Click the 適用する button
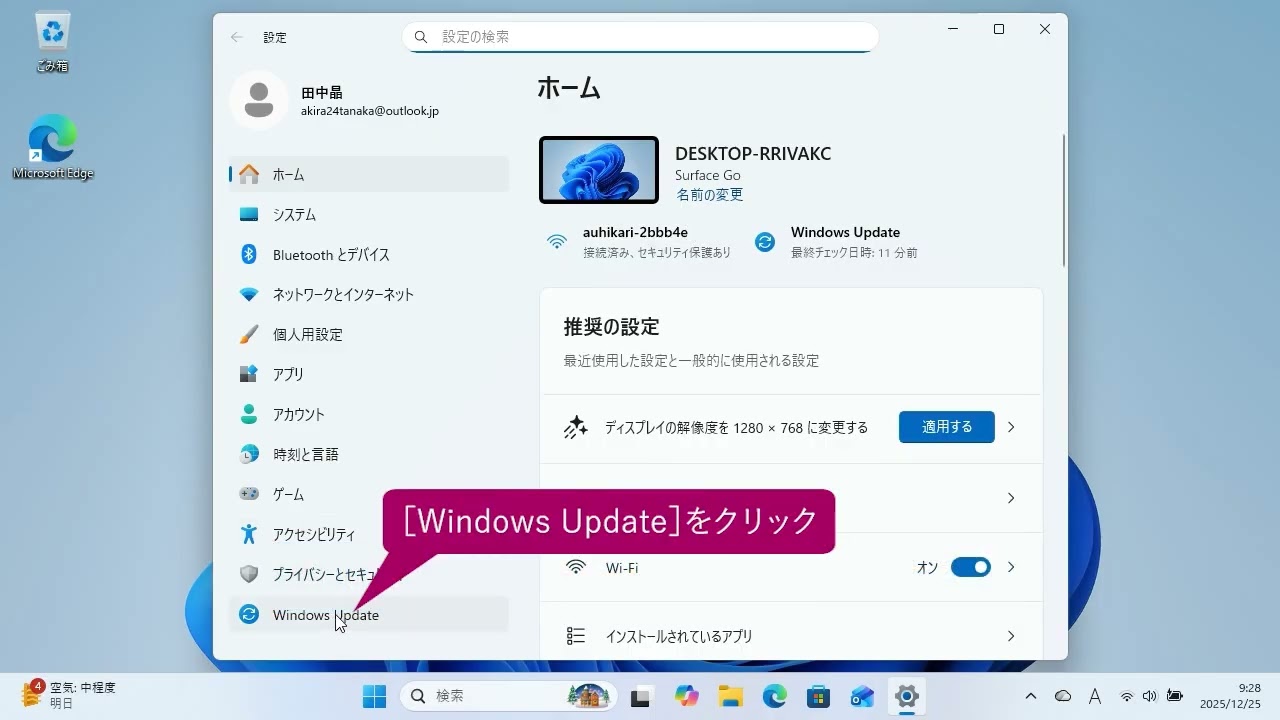 coord(946,427)
